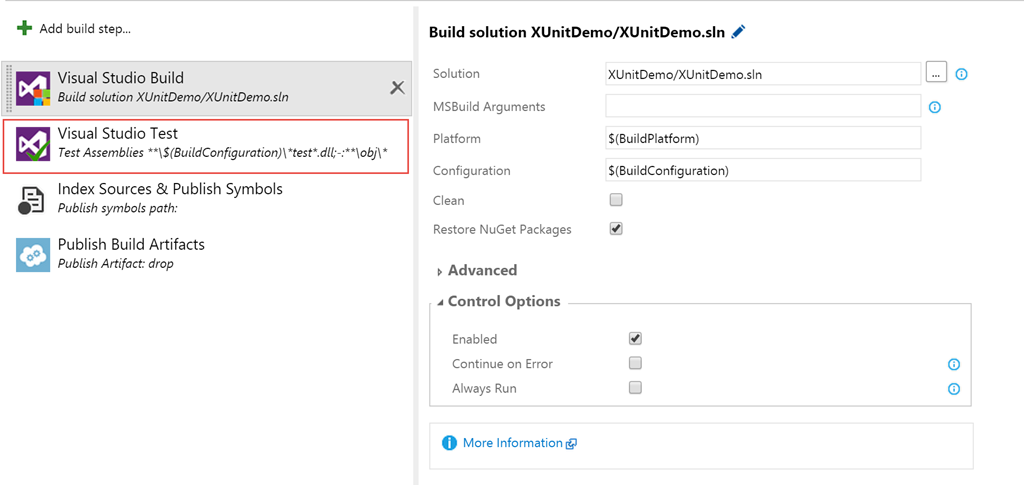
Task: Click the pencil icon to rename build step
Action: click(739, 31)
